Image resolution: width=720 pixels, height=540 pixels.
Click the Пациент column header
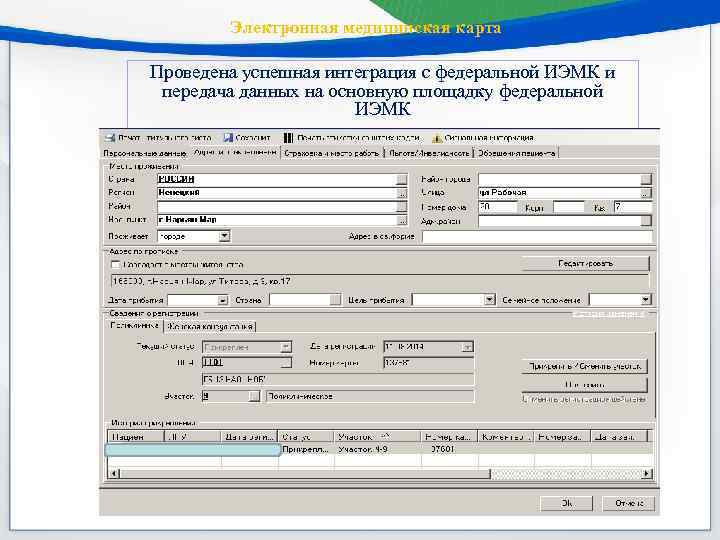click(x=136, y=437)
